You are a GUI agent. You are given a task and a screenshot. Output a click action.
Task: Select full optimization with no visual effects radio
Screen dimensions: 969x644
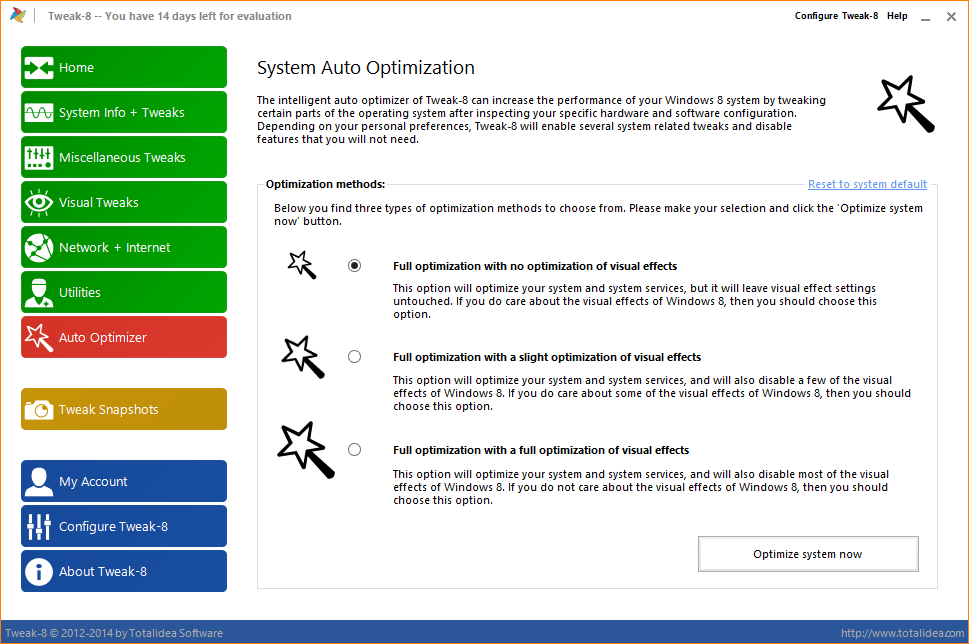[354, 266]
